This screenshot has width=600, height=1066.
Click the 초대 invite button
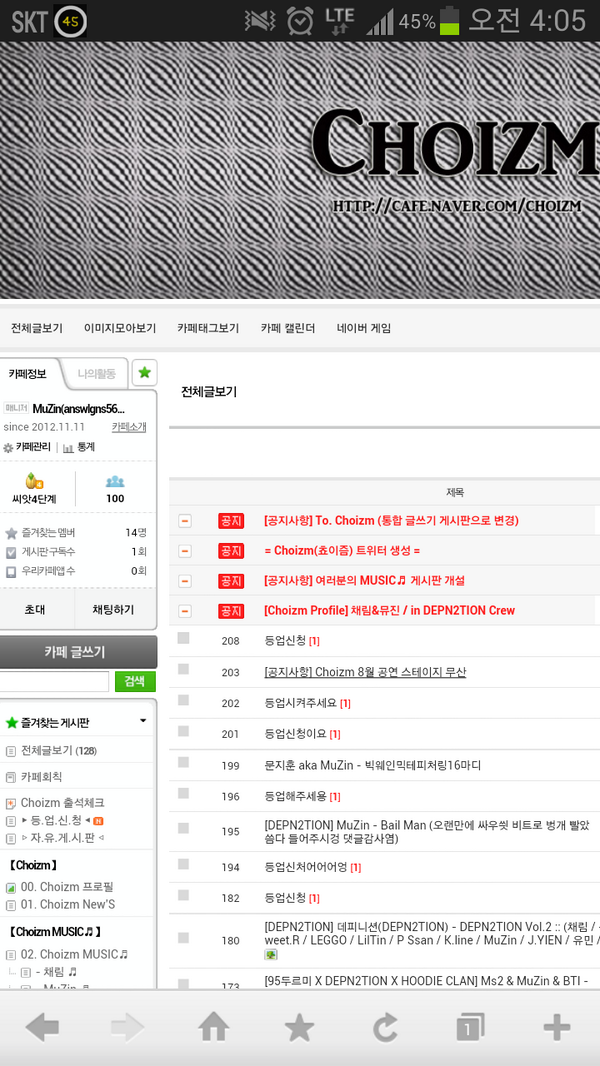pos(35,610)
